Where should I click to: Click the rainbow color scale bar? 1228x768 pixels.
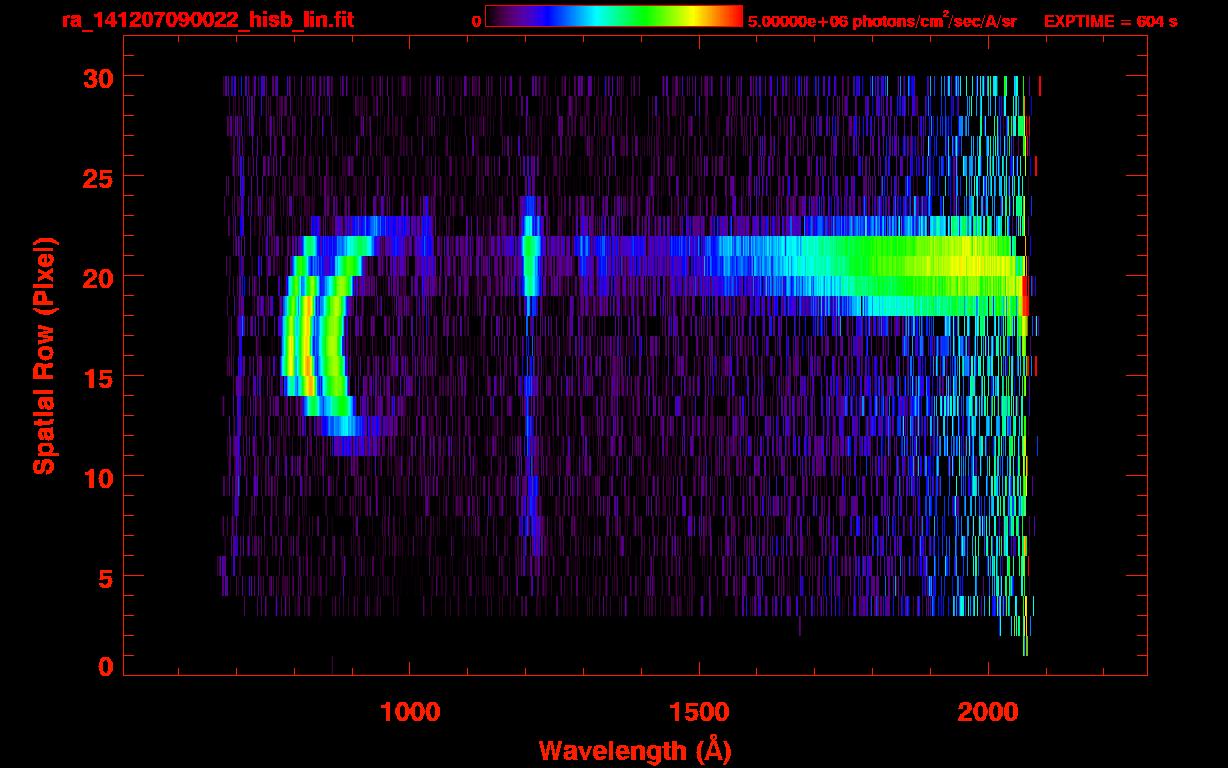(x=614, y=16)
